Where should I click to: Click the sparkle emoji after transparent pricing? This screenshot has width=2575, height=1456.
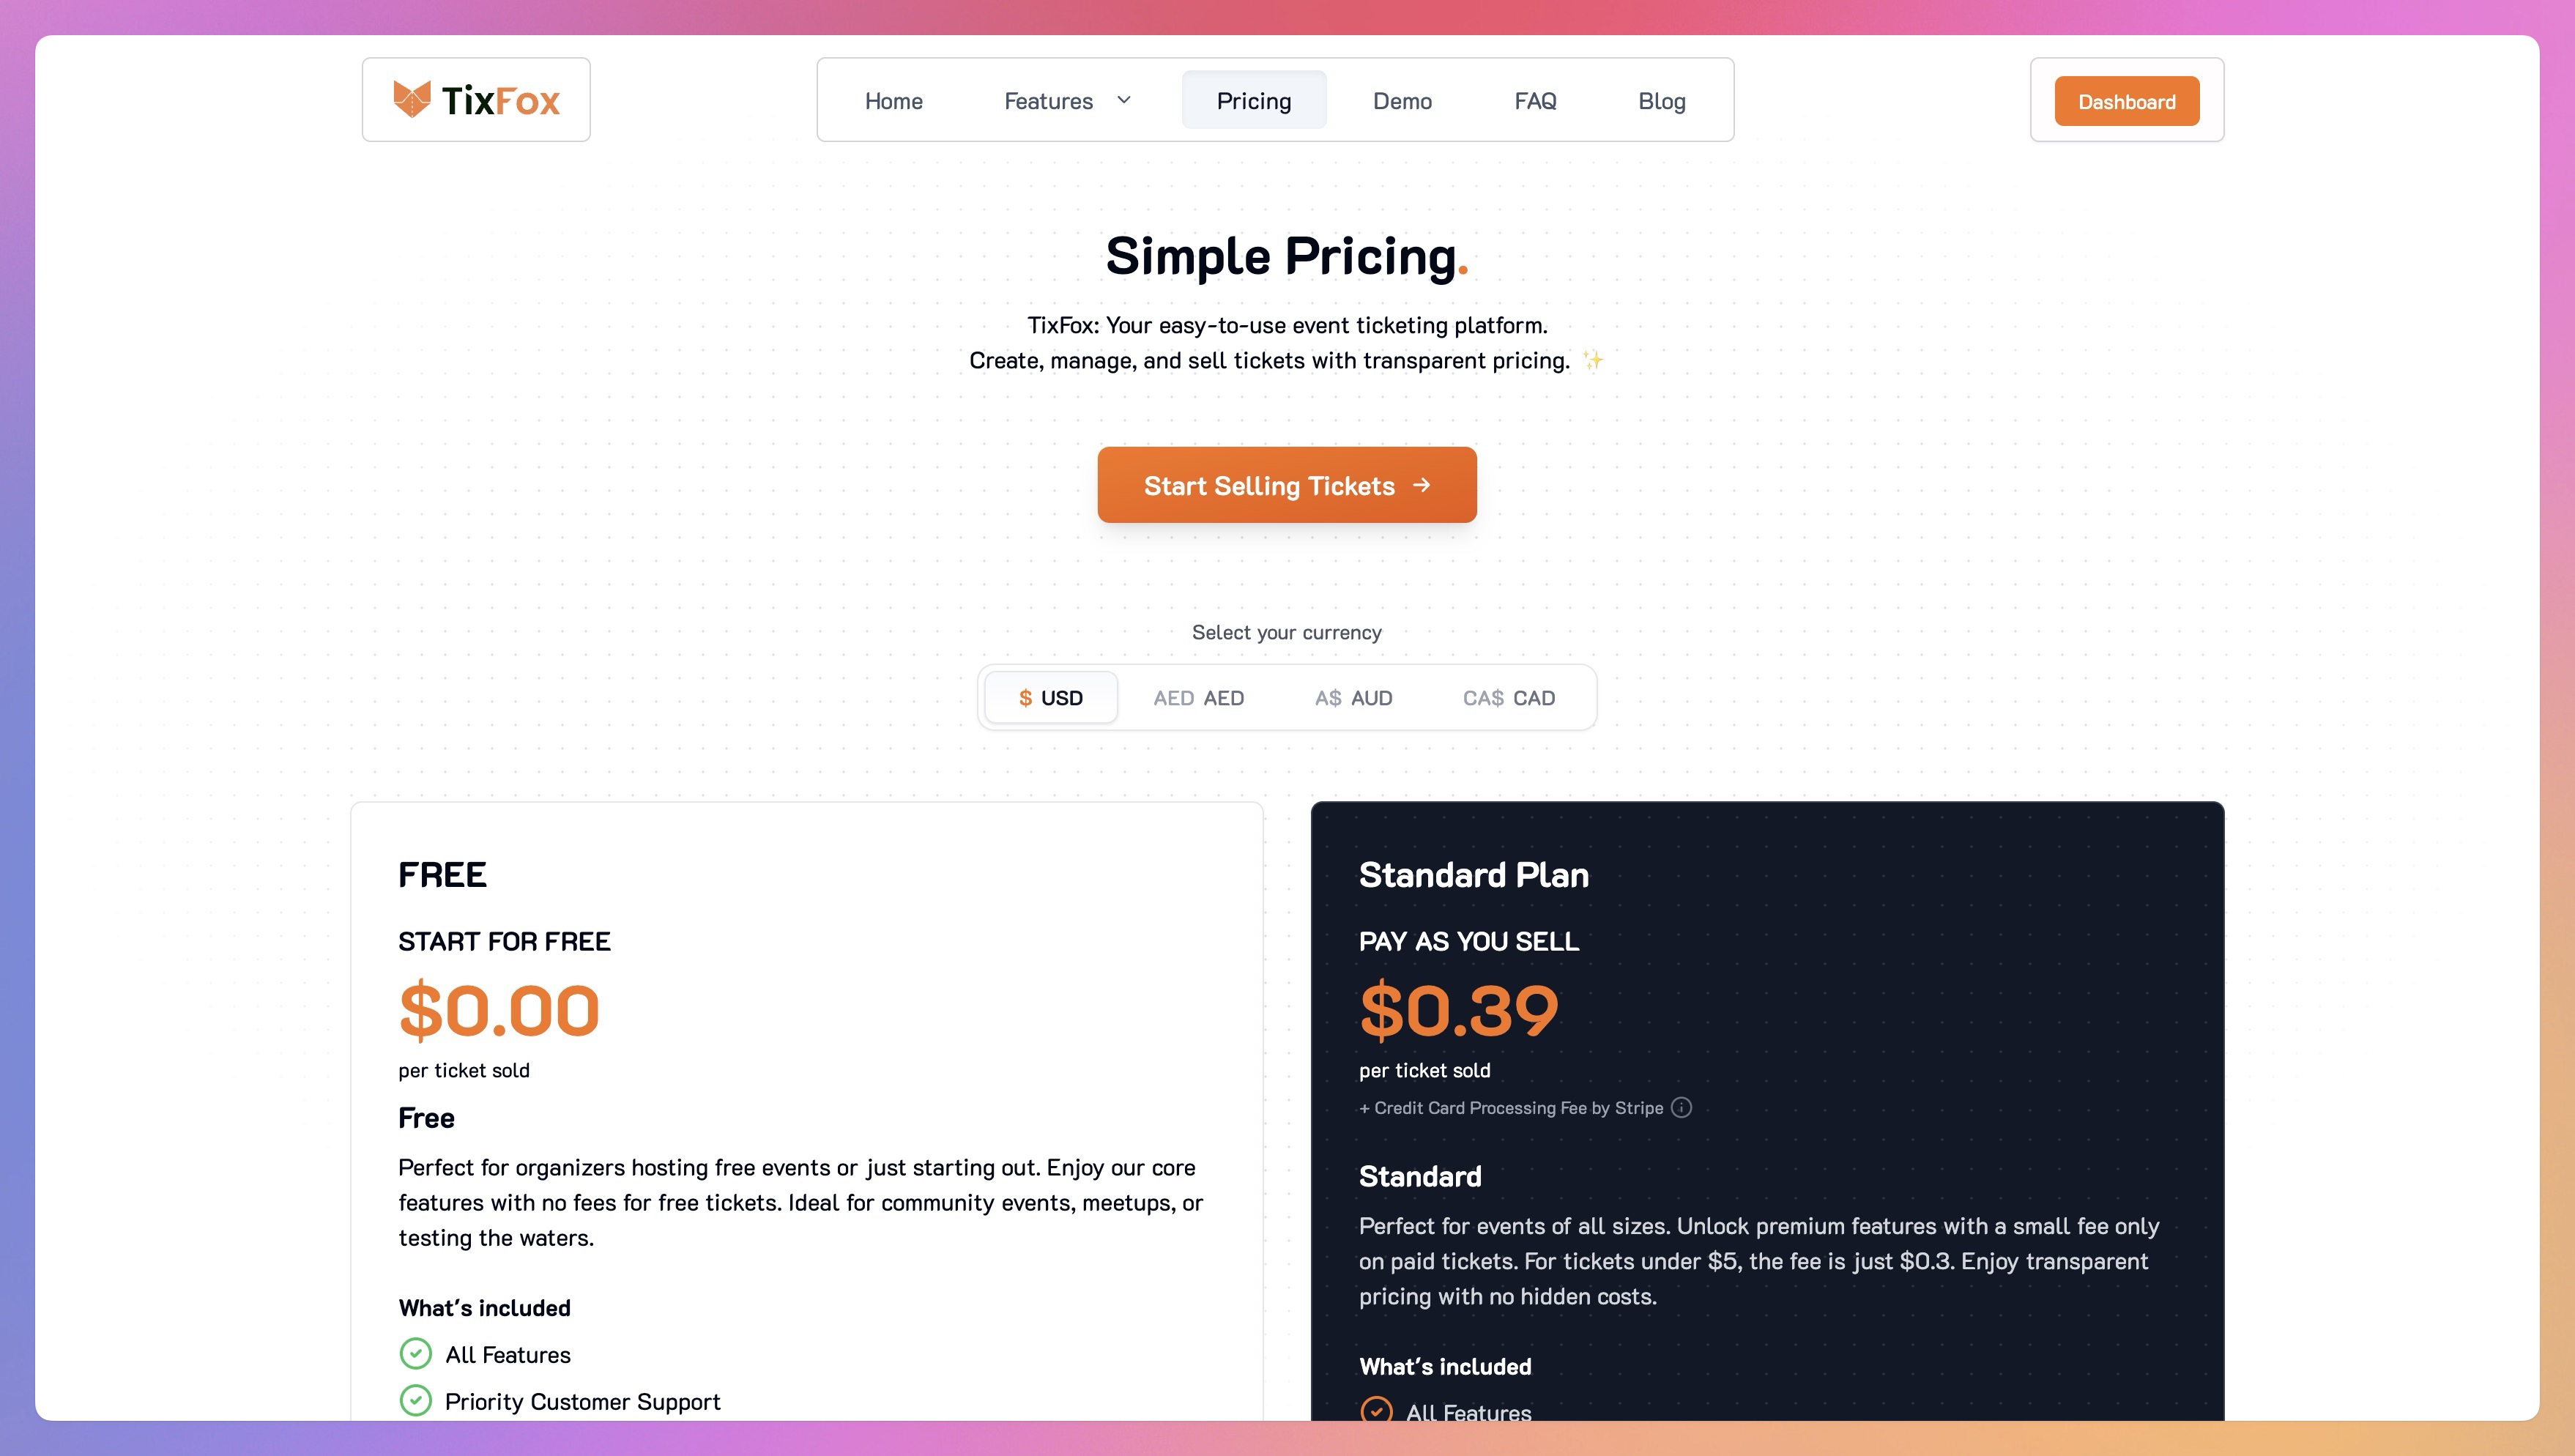1593,360
